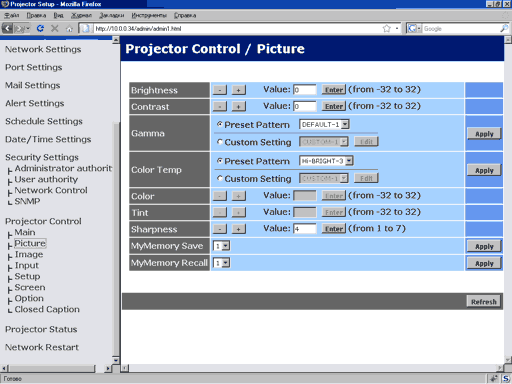Screen dimensions: 512x384
Task: Click sidebar vertical scrollbar down arrow
Action: (116, 360)
